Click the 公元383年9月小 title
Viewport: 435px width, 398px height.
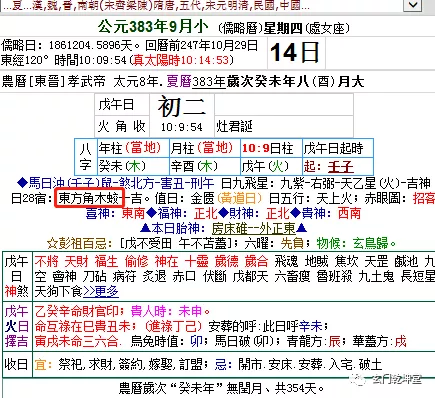pyautogui.click(x=153, y=27)
